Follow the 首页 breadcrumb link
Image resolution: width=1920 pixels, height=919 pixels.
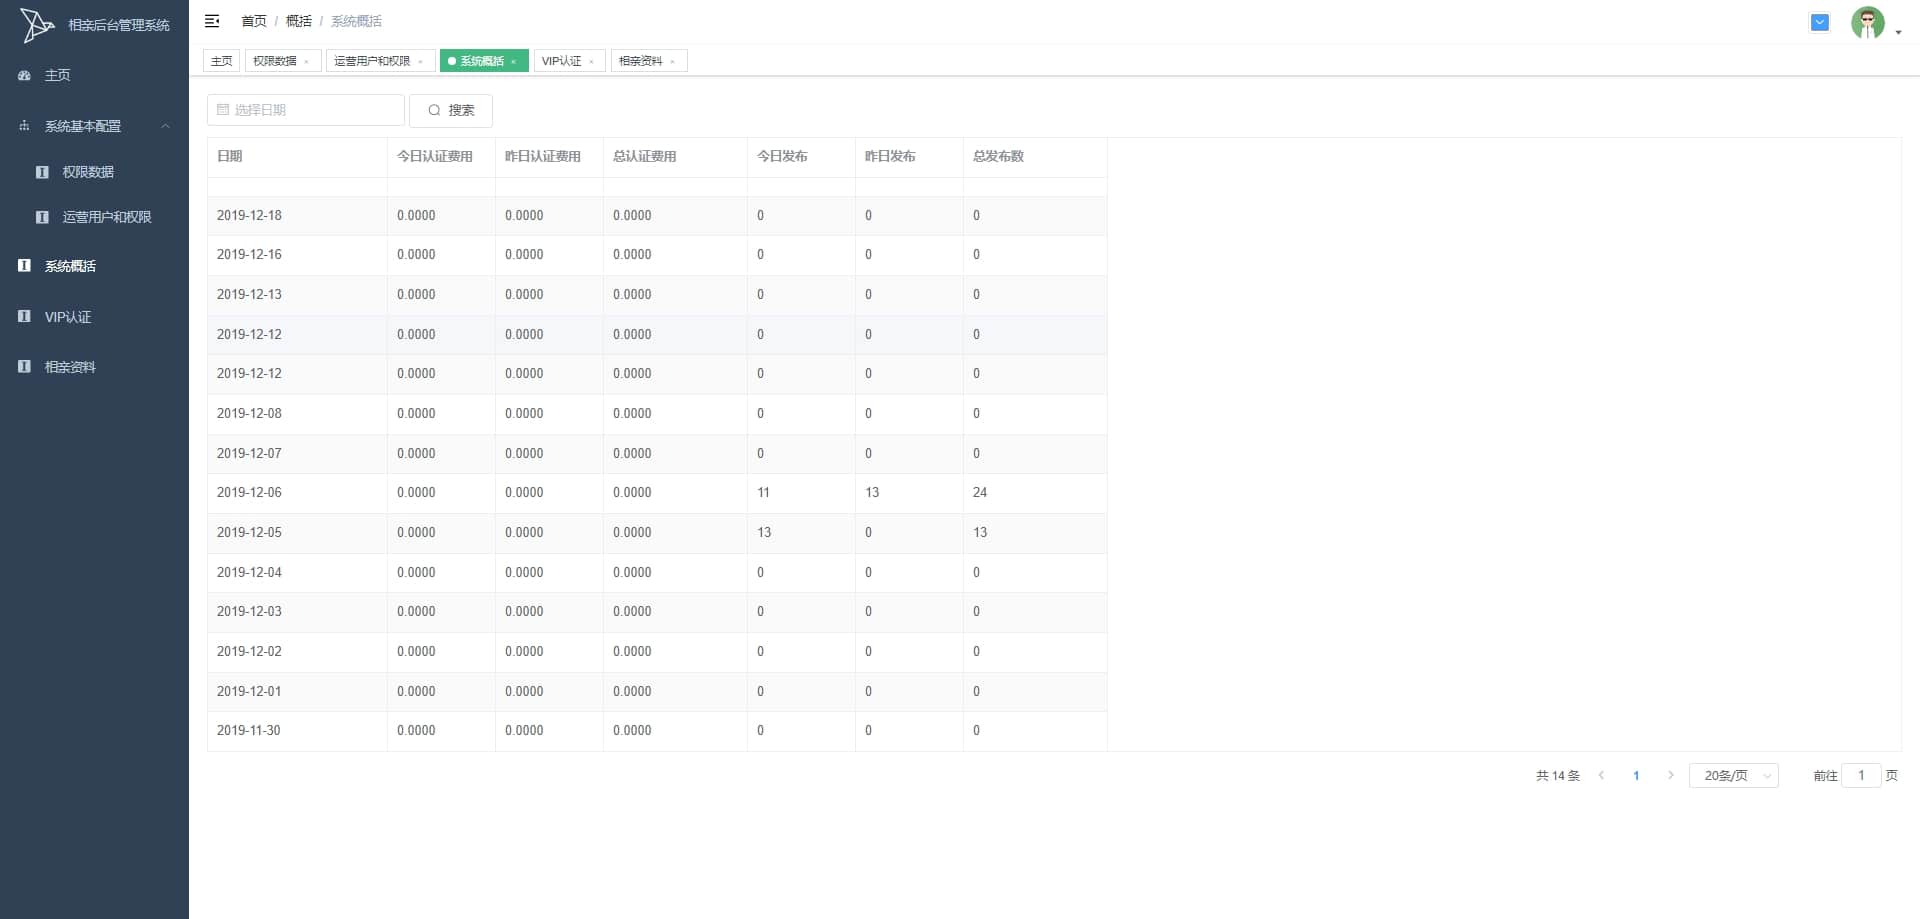pyautogui.click(x=254, y=21)
